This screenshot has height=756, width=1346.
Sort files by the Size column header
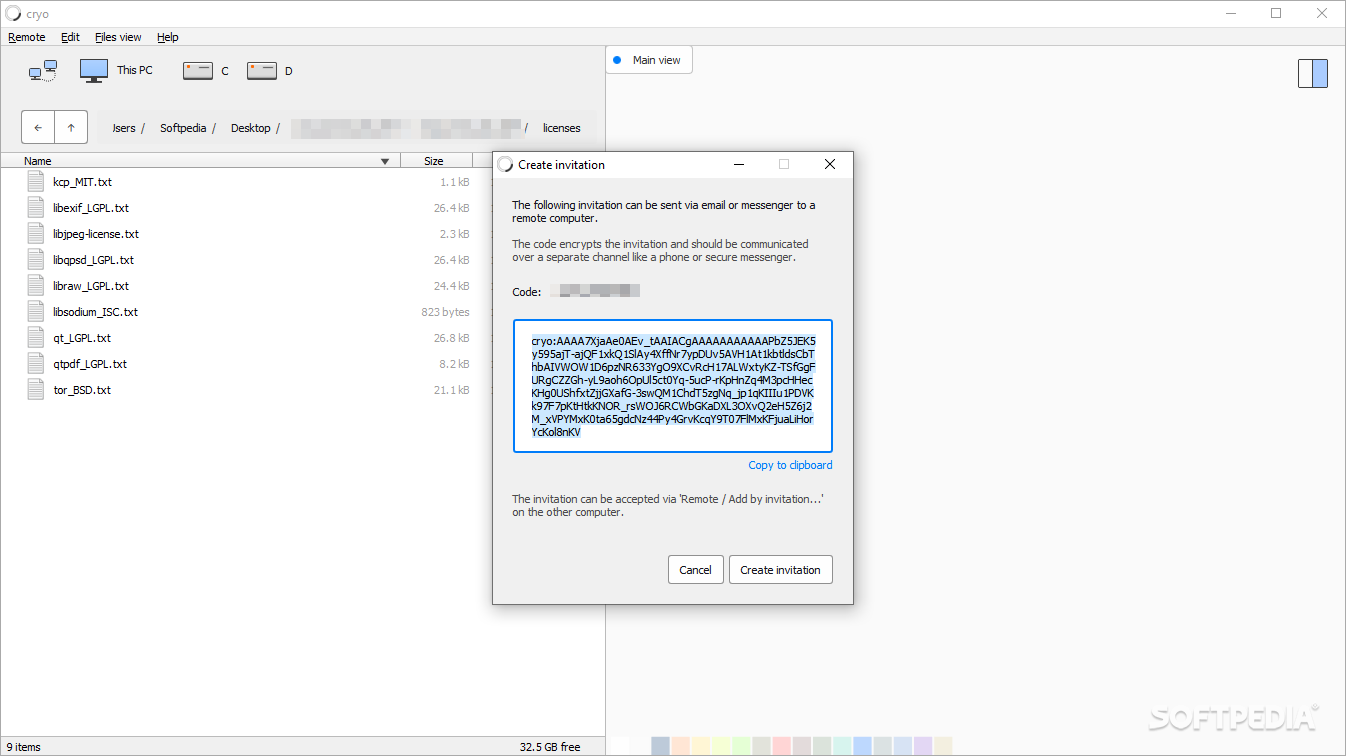(x=434, y=161)
